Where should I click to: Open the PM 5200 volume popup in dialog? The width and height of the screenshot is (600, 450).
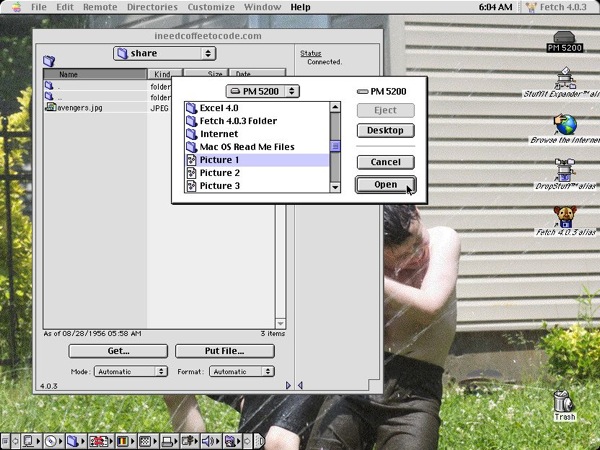click(262, 91)
